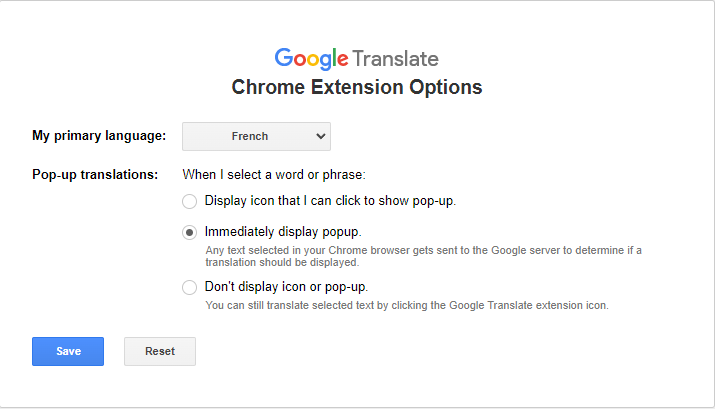Screen dimensions: 715x409
Task: Open the primary language dropdown showing French
Action: [x=256, y=136]
